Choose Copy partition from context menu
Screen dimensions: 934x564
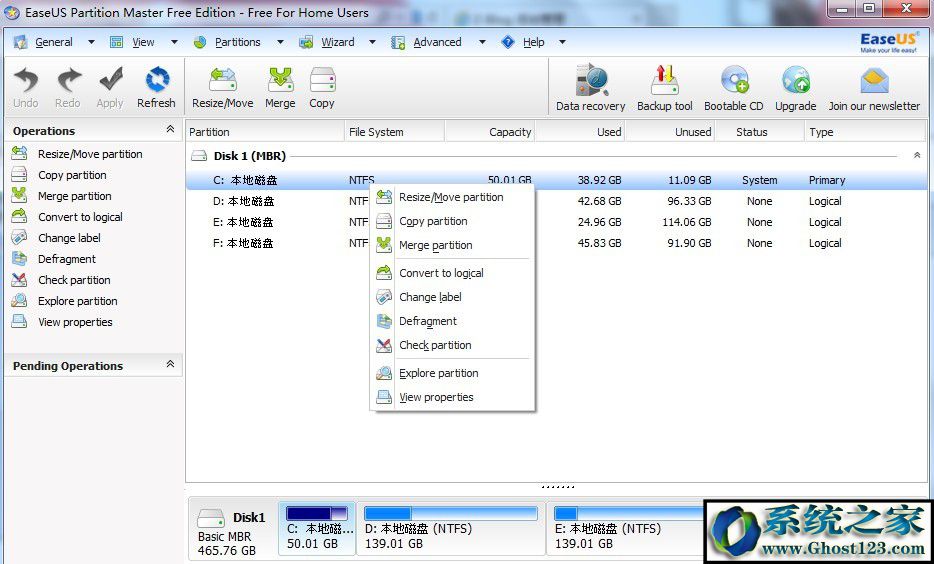pyautogui.click(x=452, y=221)
